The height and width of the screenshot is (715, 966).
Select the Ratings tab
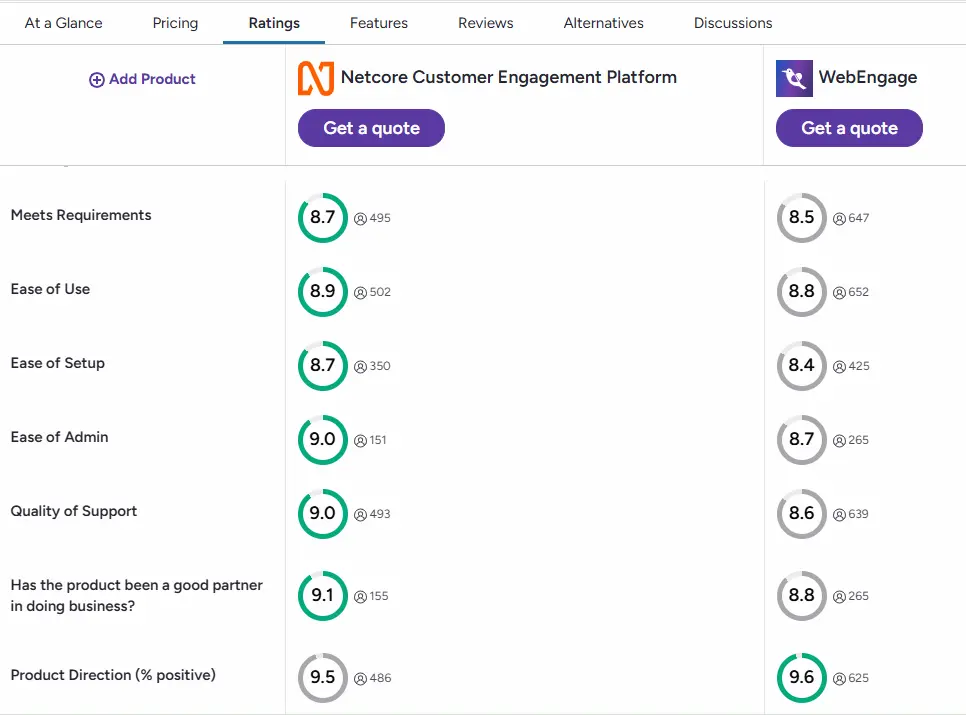[x=274, y=23]
